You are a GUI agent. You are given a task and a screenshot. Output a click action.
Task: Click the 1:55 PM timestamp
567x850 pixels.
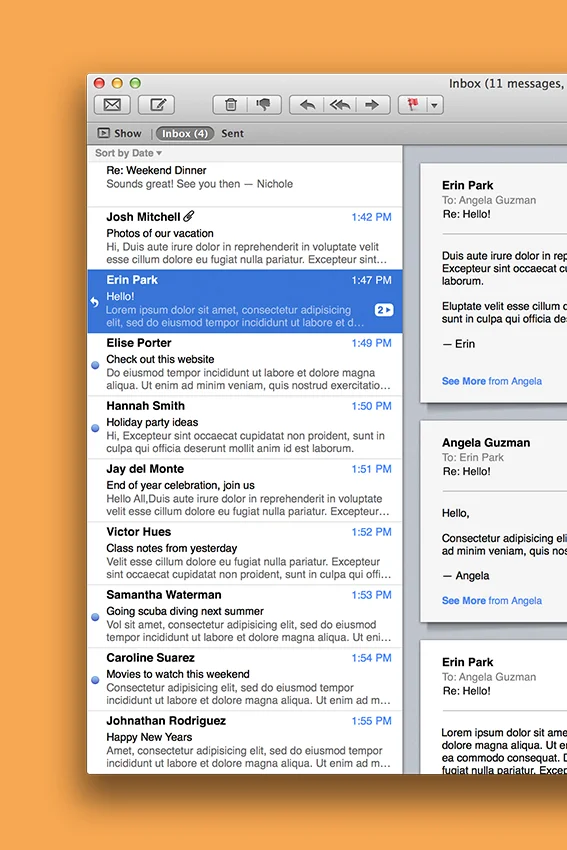point(371,721)
